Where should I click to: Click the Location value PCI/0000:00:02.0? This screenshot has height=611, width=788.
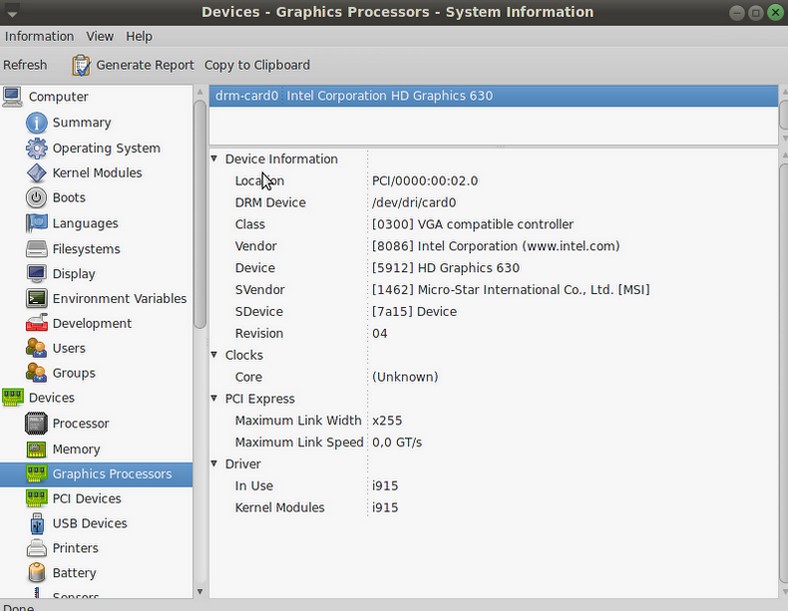[x=425, y=181]
